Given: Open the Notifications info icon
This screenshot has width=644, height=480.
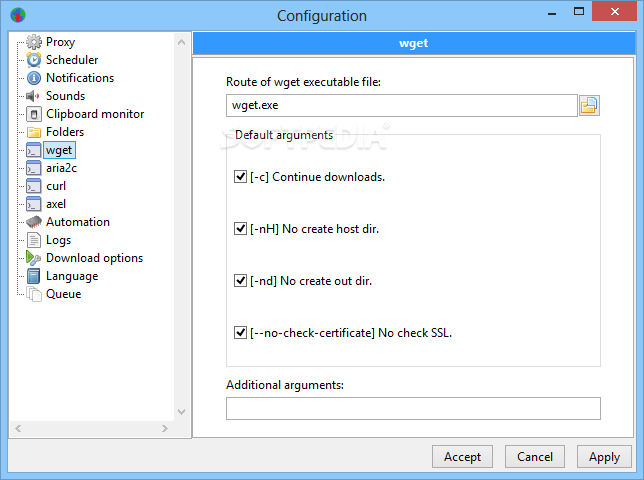Looking at the screenshot, I should click(34, 78).
